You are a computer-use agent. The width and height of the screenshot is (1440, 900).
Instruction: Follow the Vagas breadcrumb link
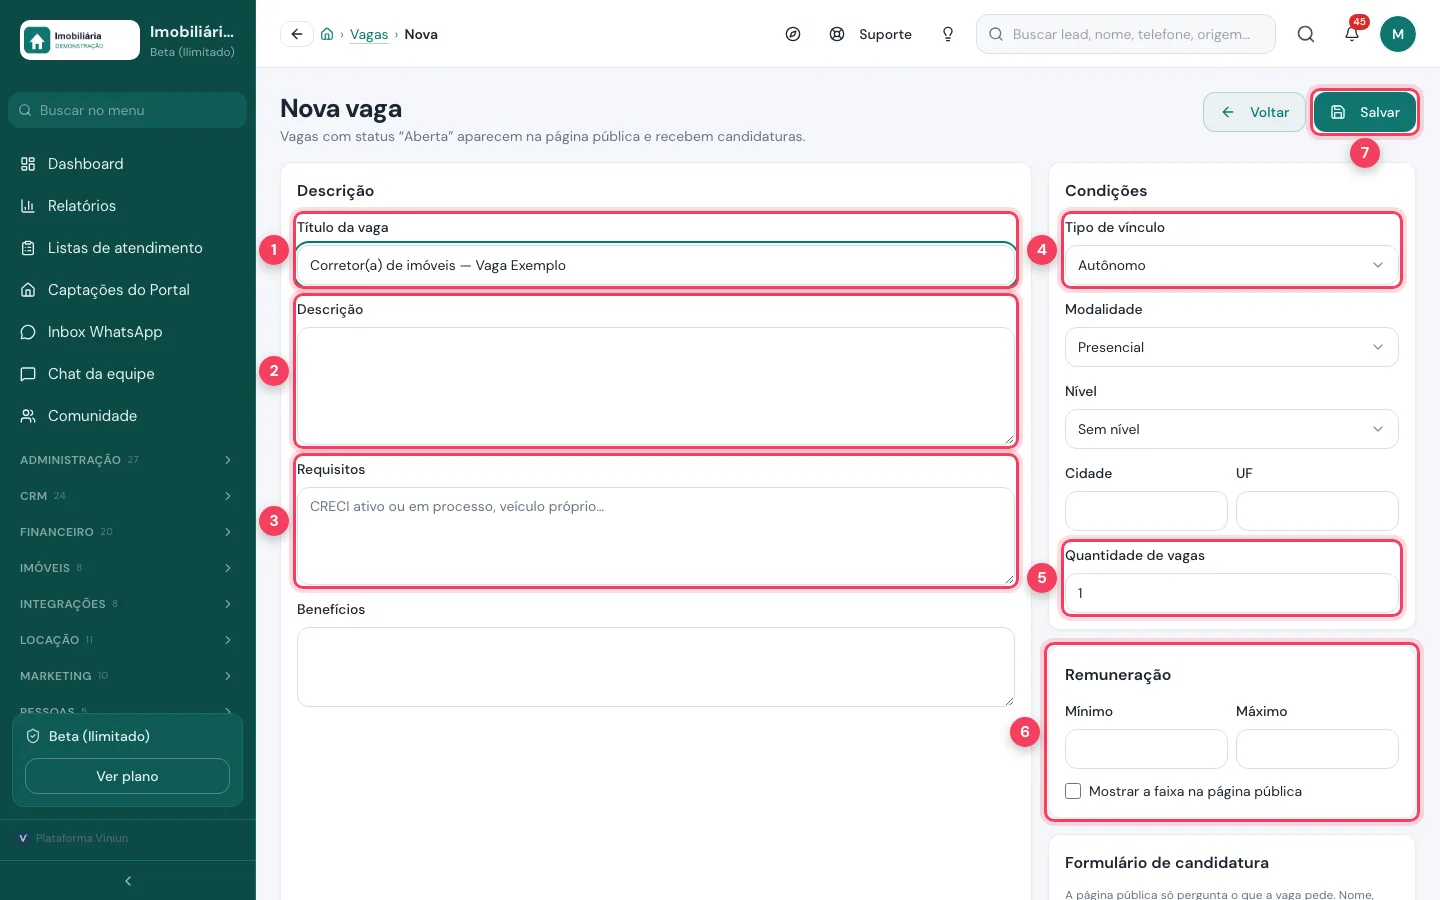click(369, 34)
